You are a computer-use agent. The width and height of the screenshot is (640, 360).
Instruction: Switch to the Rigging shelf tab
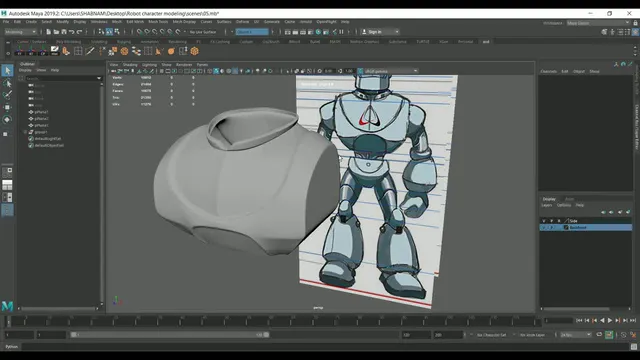[124, 42]
